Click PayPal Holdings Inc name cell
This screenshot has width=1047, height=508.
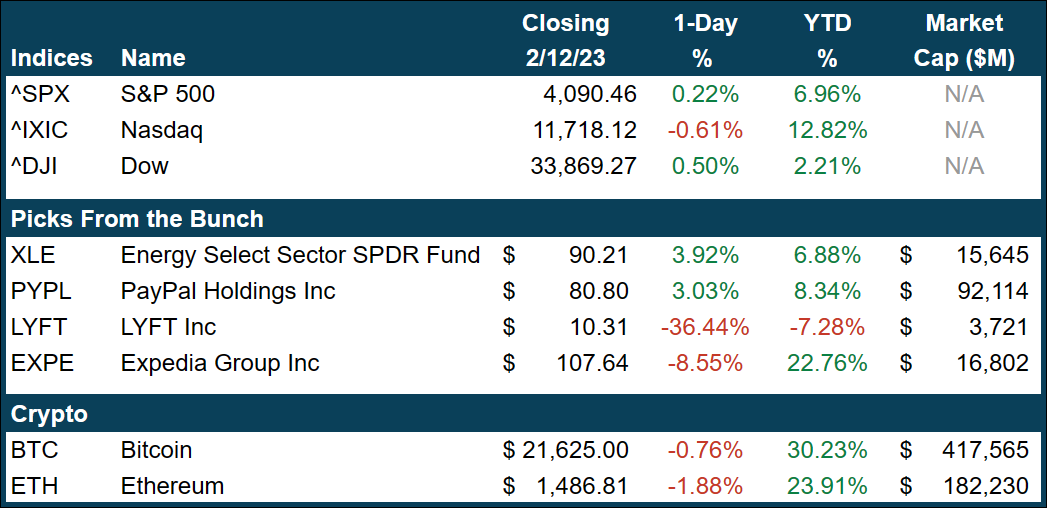pyautogui.click(x=228, y=291)
